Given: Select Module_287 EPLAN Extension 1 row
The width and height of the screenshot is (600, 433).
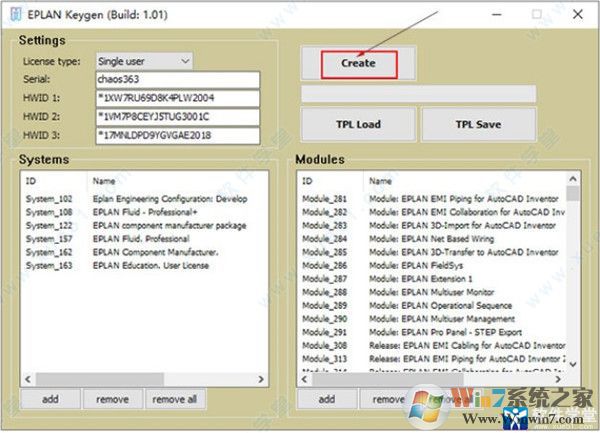Looking at the screenshot, I should tap(432, 279).
